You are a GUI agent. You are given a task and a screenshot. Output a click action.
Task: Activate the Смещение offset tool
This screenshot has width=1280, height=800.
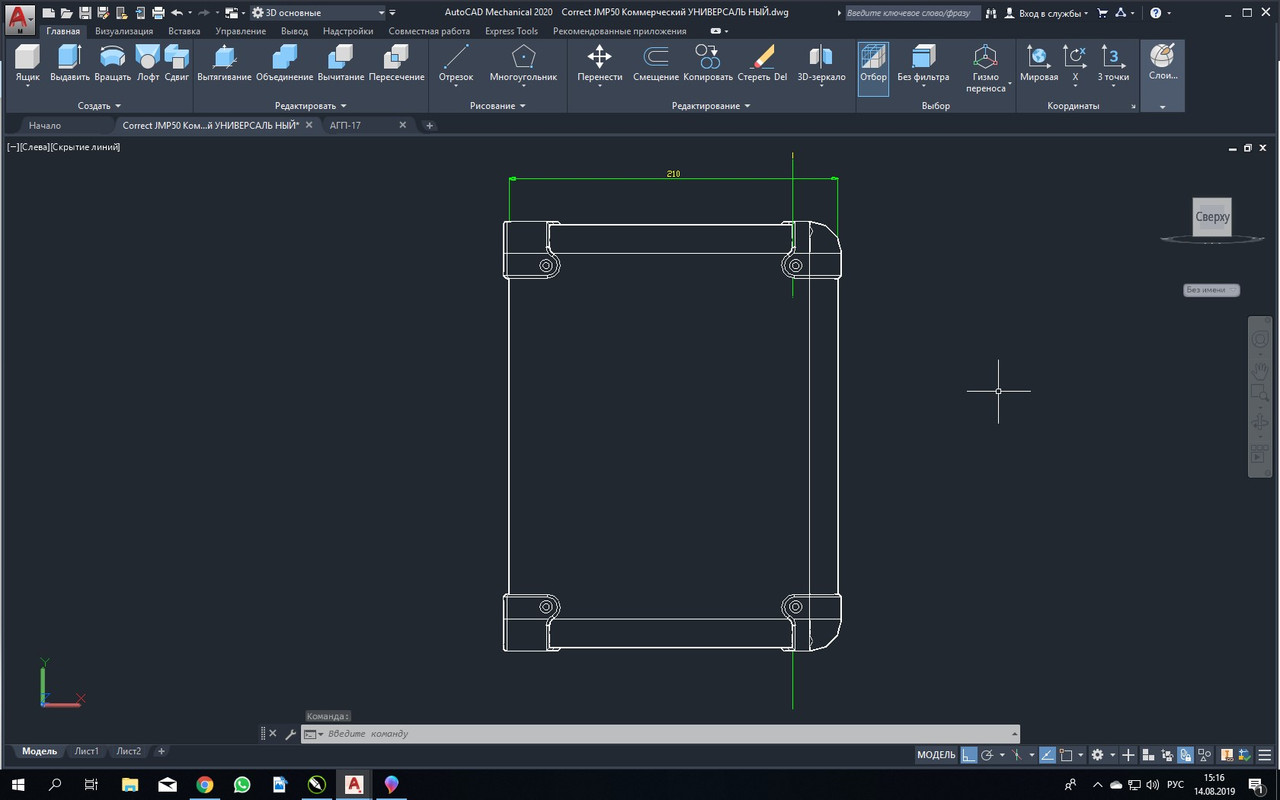pyautogui.click(x=656, y=63)
